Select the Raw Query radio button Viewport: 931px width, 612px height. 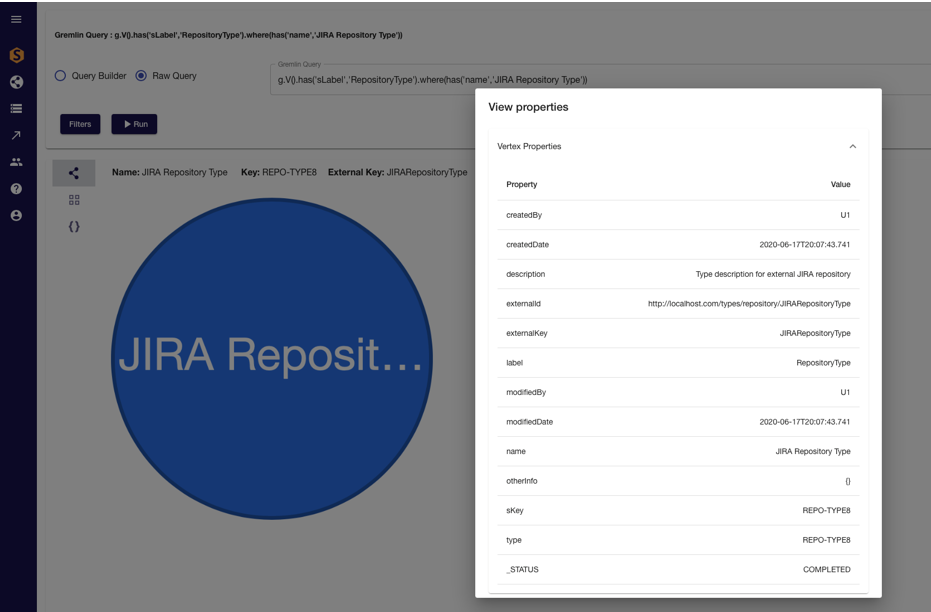point(143,75)
